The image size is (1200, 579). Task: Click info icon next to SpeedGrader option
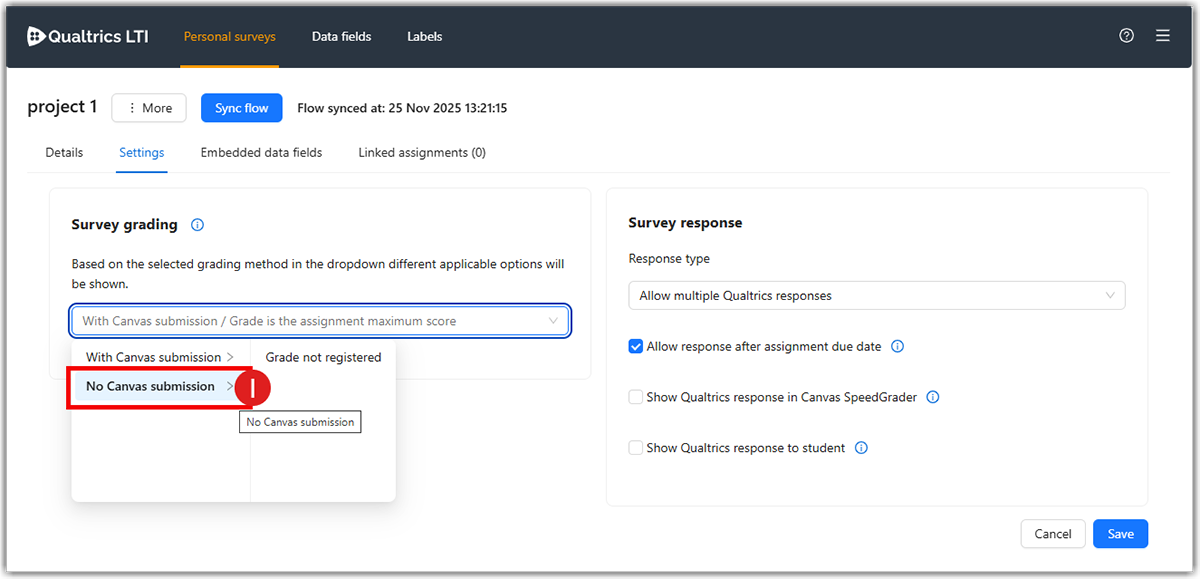coord(933,397)
